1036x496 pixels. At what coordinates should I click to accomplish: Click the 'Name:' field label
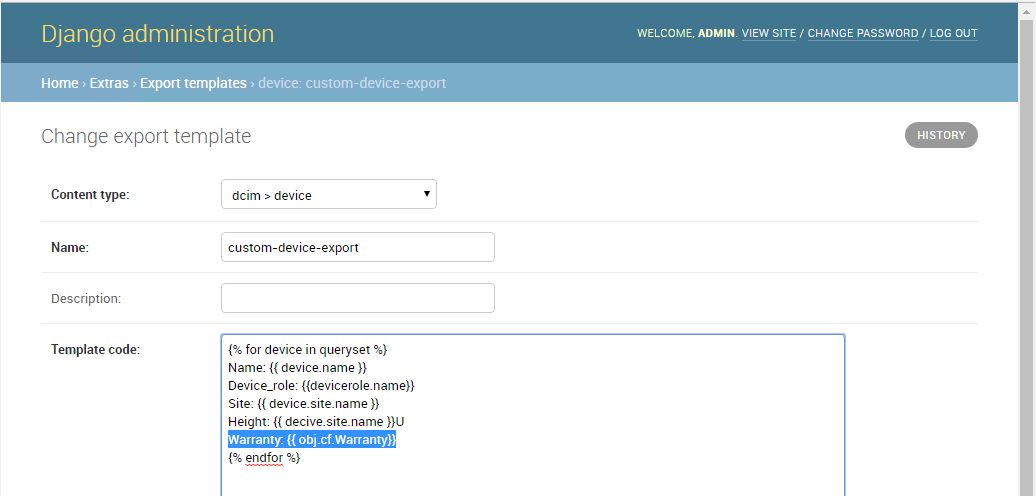pyautogui.click(x=69, y=248)
